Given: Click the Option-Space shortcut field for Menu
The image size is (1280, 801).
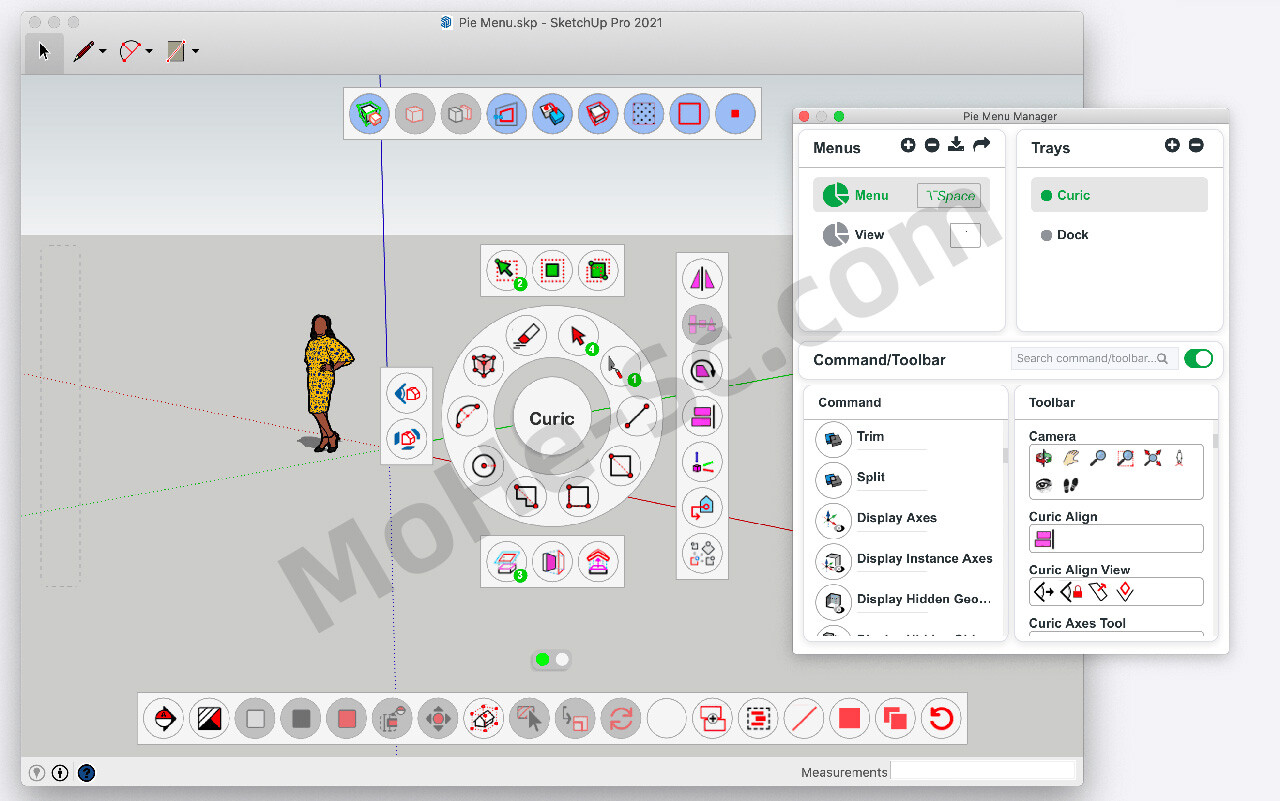Looking at the screenshot, I should pos(949,196).
